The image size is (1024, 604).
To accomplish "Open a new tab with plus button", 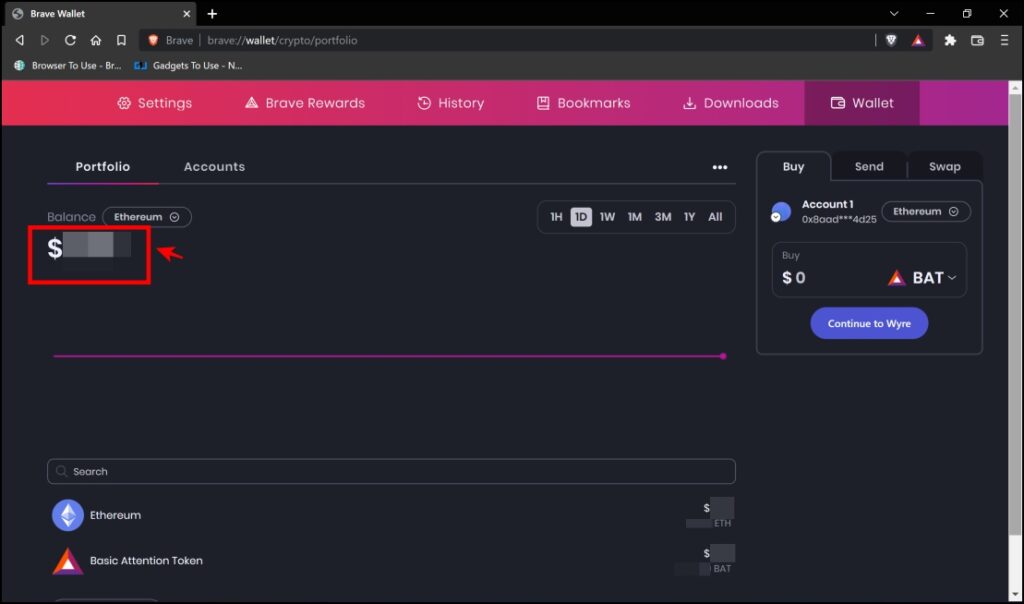I will [x=212, y=14].
